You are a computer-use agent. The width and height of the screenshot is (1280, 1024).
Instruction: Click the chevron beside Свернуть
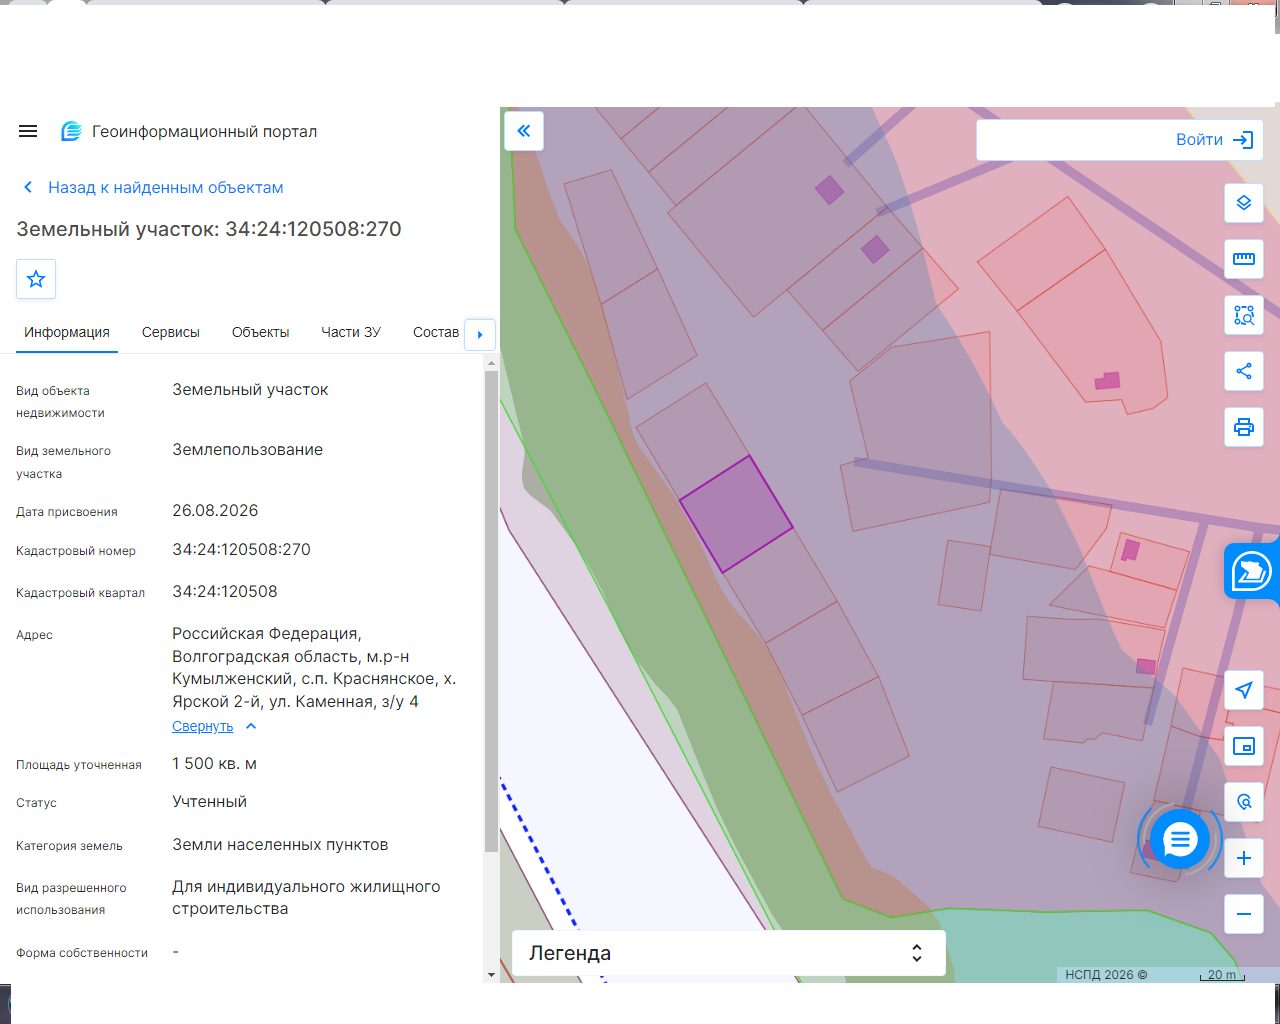coord(251,727)
